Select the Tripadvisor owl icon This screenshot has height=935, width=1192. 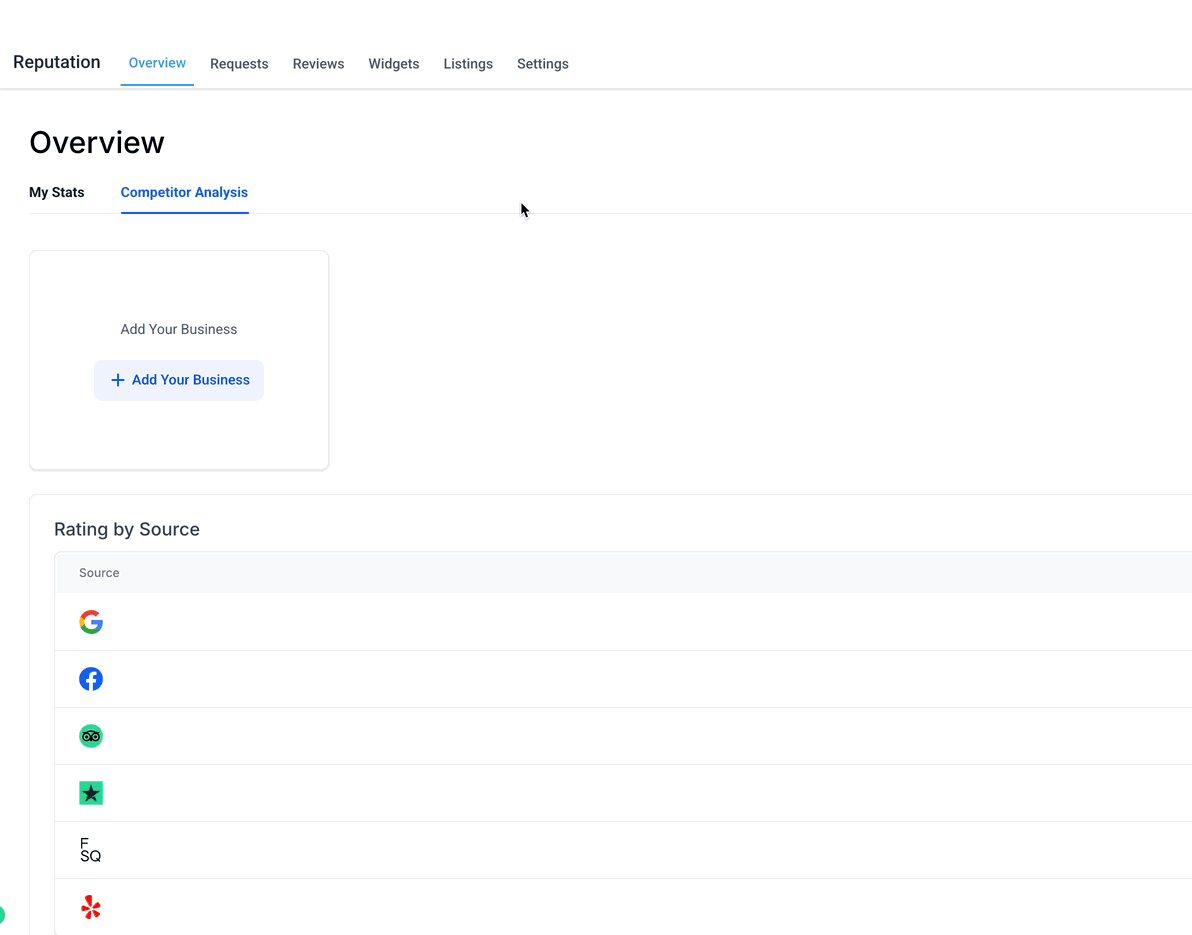pos(91,736)
